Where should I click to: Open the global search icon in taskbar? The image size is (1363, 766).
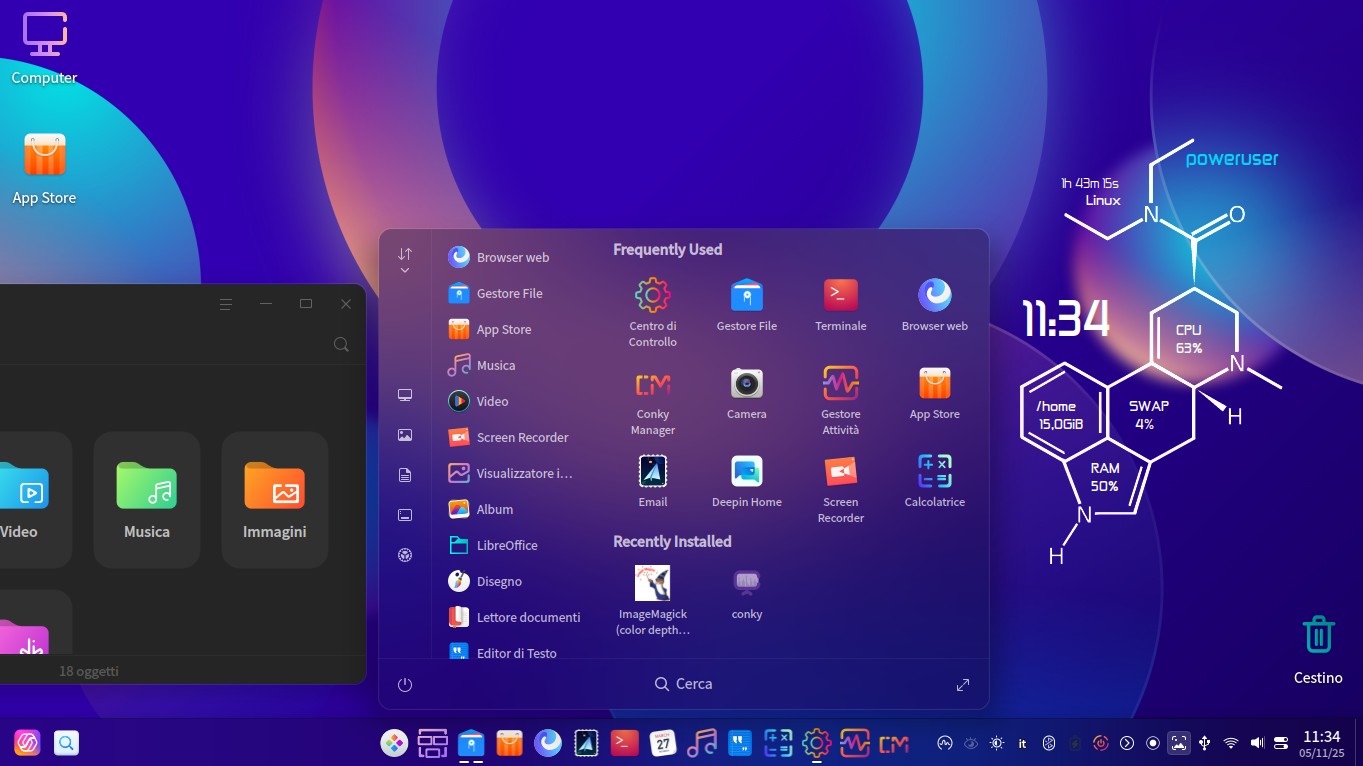(x=66, y=743)
